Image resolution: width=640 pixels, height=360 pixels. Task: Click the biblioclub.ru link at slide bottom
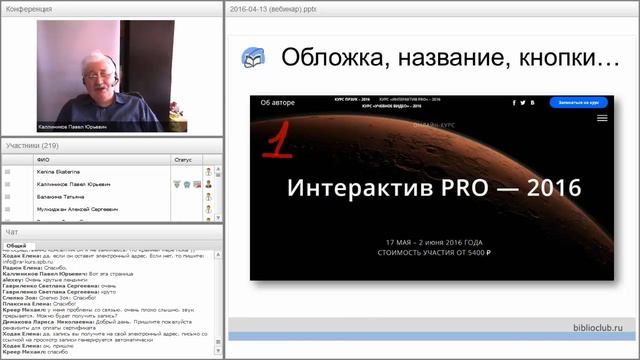pos(598,327)
